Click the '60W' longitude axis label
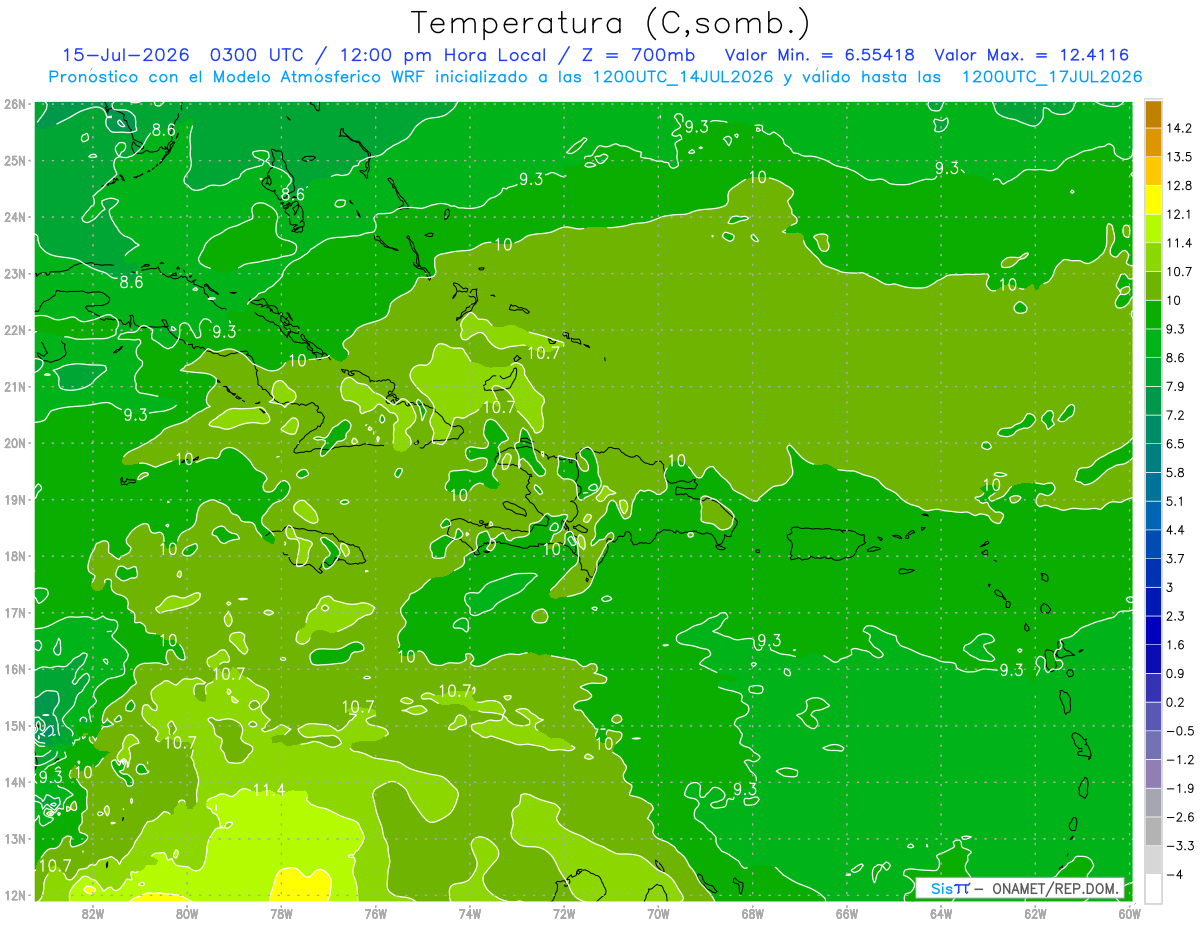Viewport: 1200px width, 927px height. click(1128, 912)
